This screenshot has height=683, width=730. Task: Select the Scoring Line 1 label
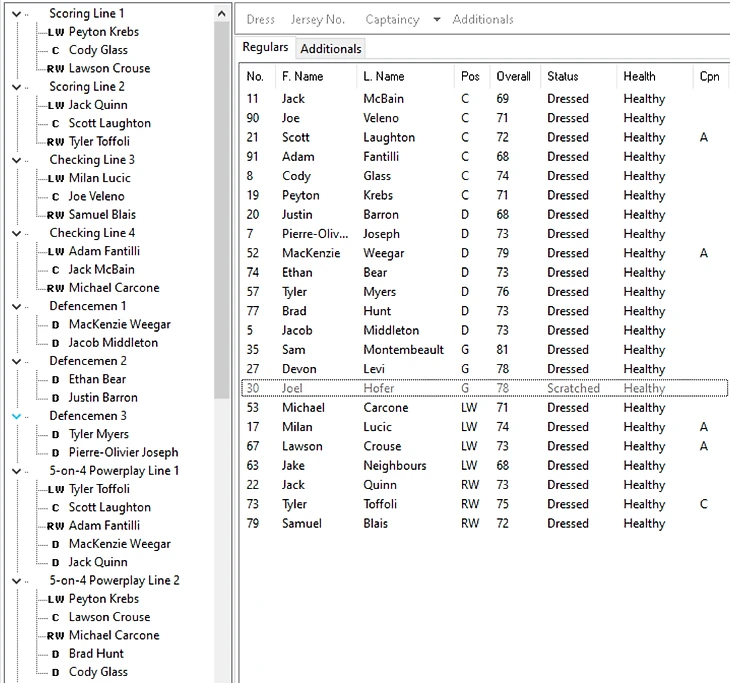87,14
